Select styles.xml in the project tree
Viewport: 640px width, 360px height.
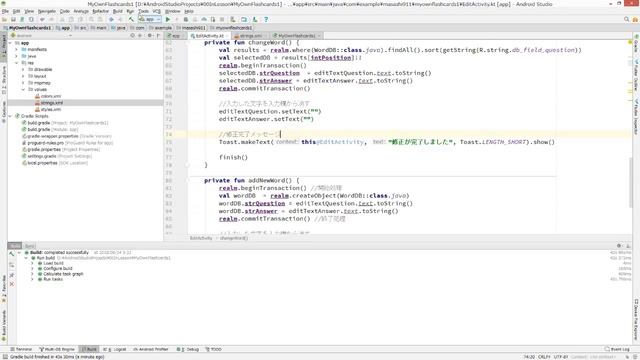pyautogui.click(x=51, y=109)
